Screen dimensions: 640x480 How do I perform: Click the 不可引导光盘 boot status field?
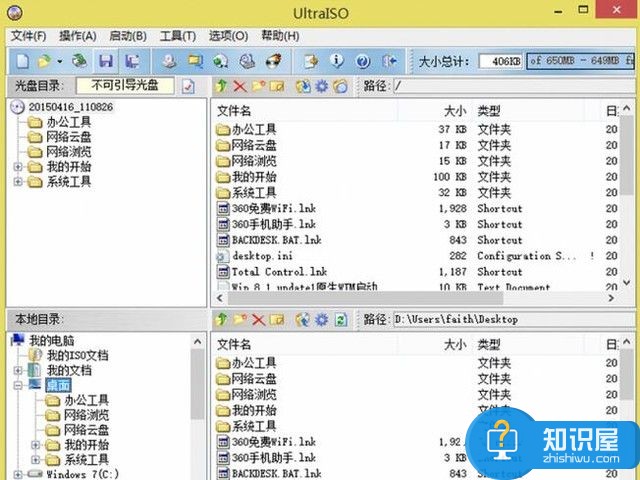pos(125,85)
